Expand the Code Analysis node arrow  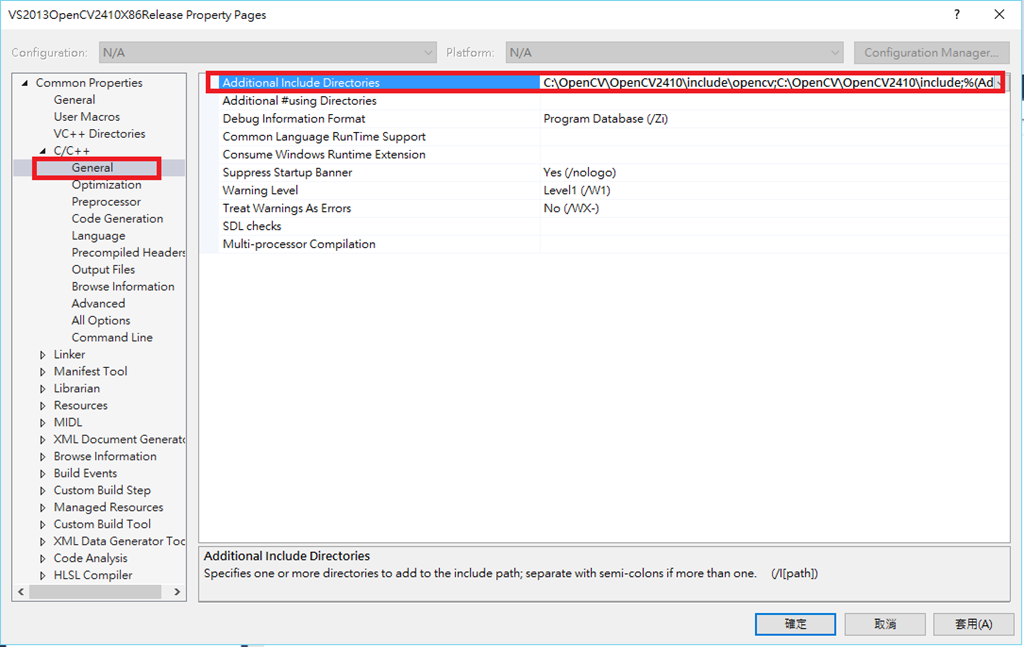coord(43,558)
